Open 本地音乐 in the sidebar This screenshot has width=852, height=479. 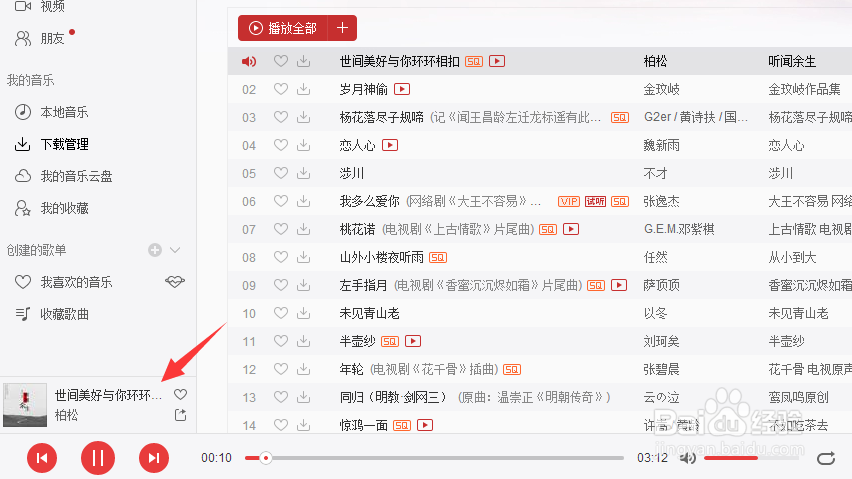click(x=51, y=112)
